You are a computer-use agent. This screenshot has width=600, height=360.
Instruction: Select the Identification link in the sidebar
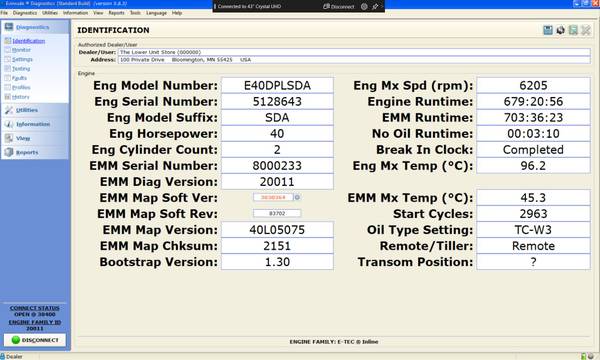point(29,41)
